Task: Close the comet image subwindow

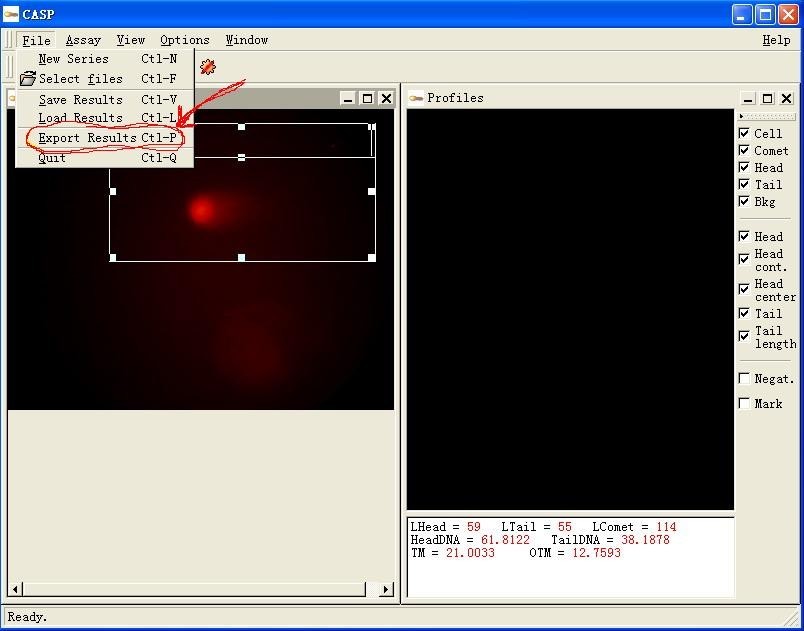Action: (x=386, y=98)
